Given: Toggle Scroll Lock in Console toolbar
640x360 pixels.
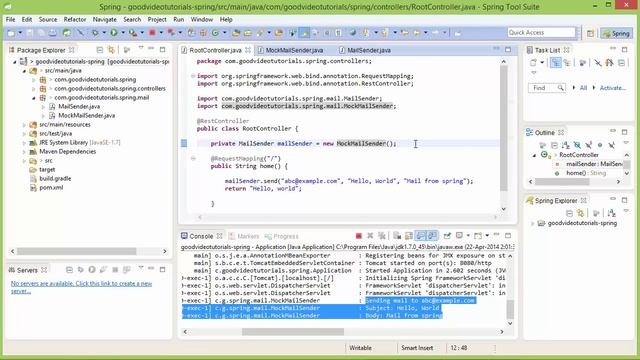Looking at the screenshot, I should 409,236.
